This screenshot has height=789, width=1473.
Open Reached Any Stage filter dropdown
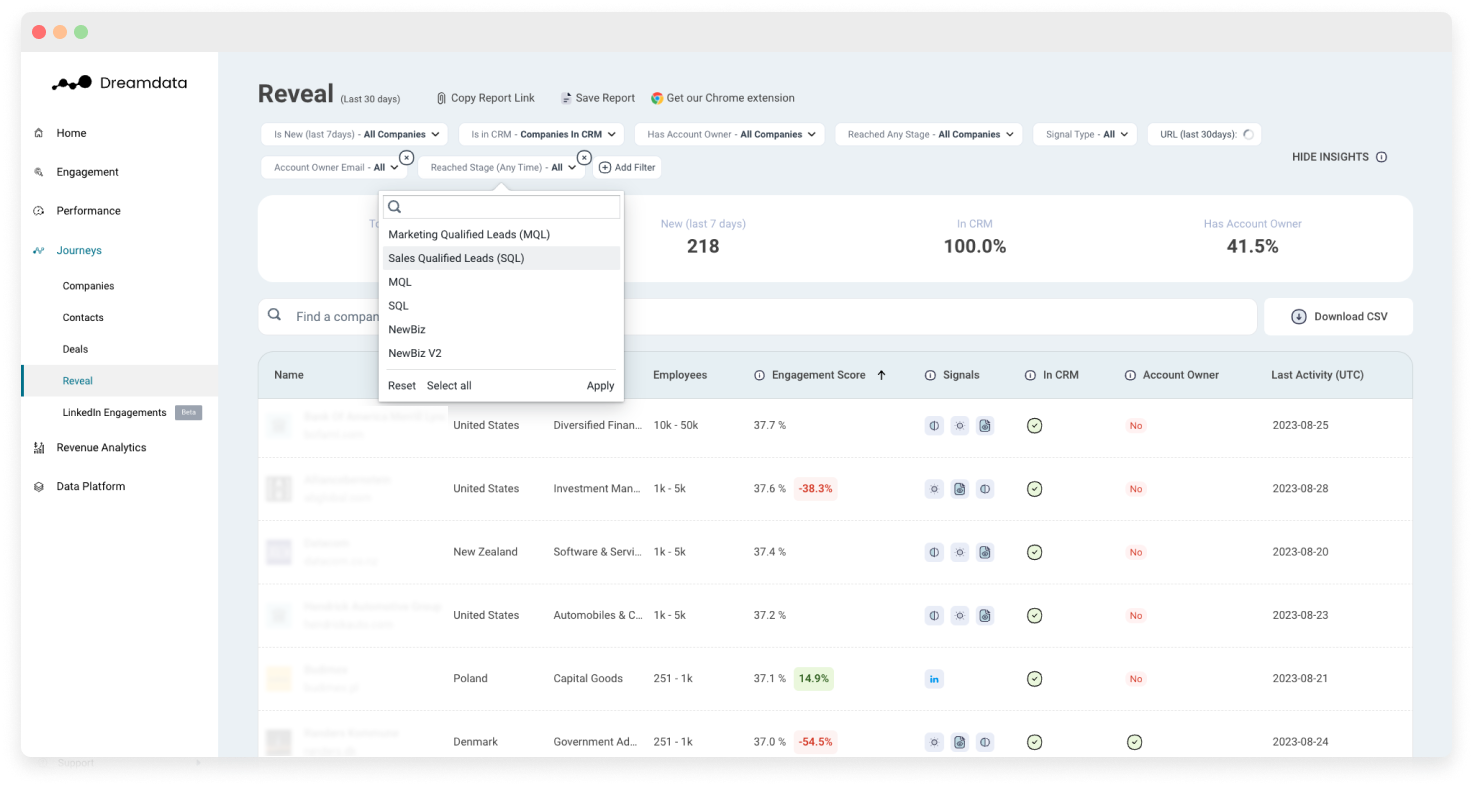tap(929, 134)
